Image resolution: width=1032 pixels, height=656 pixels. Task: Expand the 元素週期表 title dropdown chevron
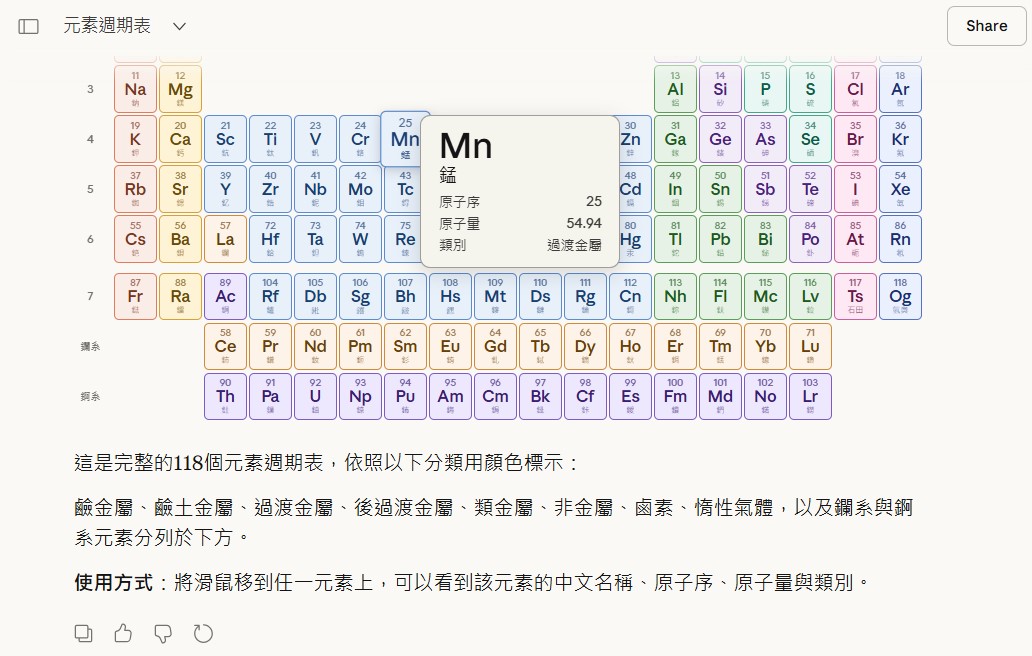(x=179, y=26)
